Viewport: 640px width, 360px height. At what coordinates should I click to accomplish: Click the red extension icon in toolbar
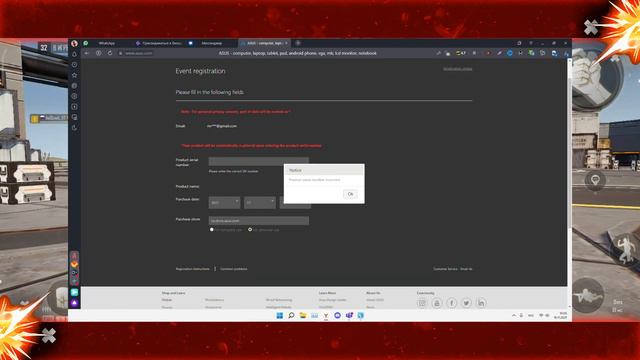pos(488,53)
